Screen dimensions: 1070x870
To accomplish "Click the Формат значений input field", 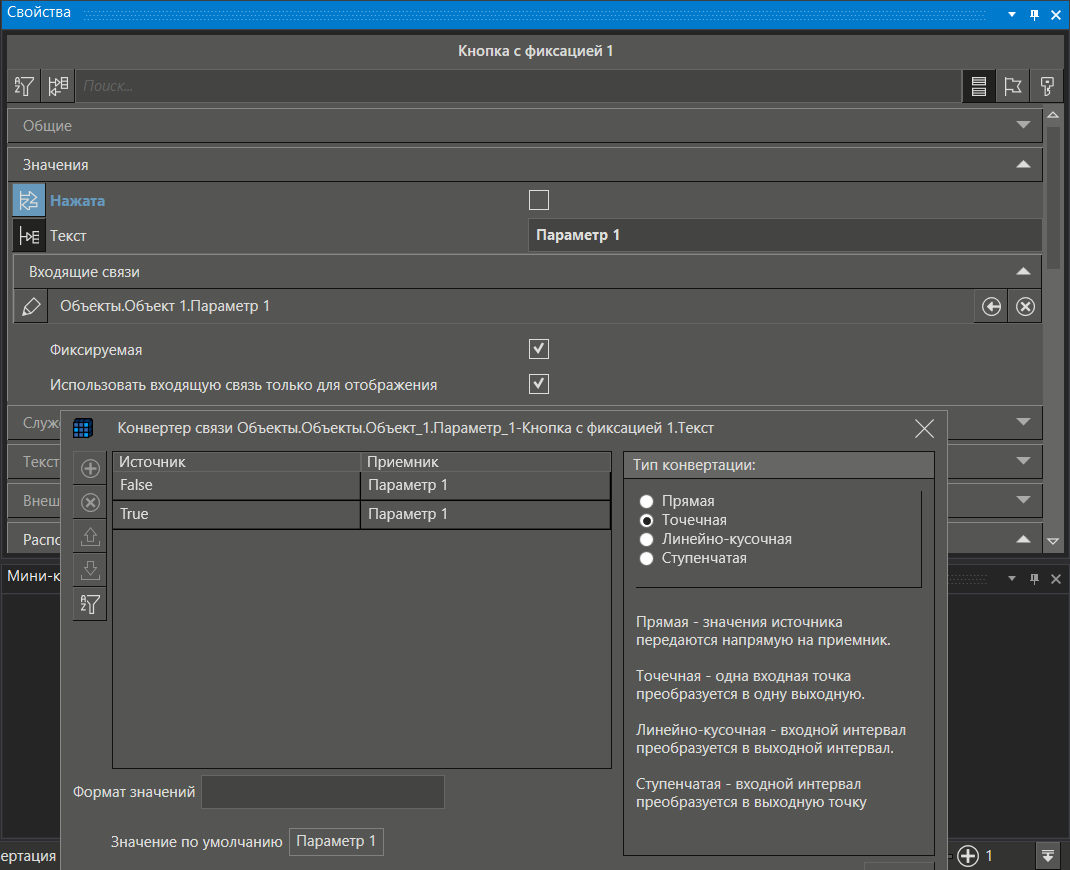I will point(323,792).
